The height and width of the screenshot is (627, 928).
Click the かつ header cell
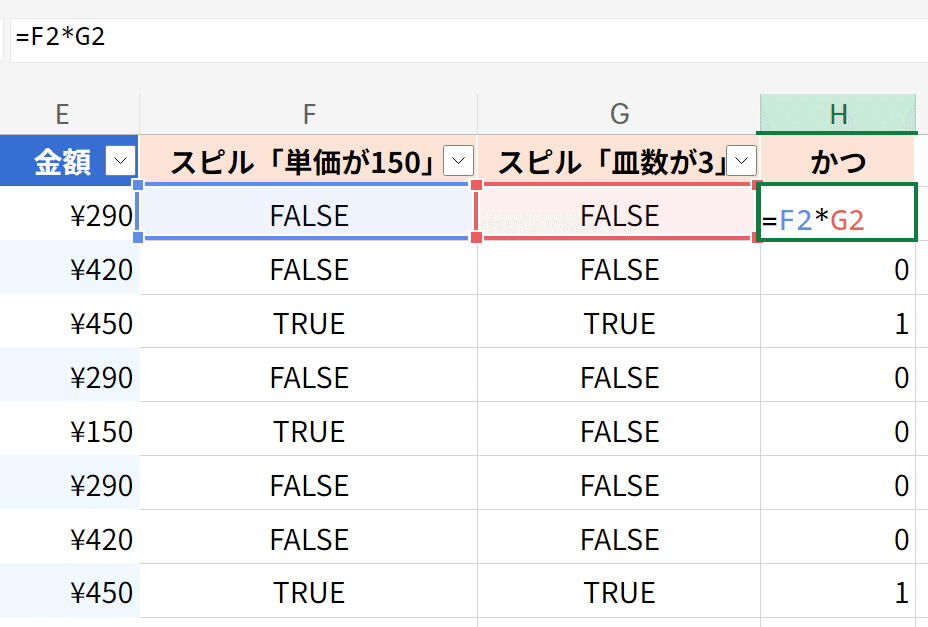(838, 160)
